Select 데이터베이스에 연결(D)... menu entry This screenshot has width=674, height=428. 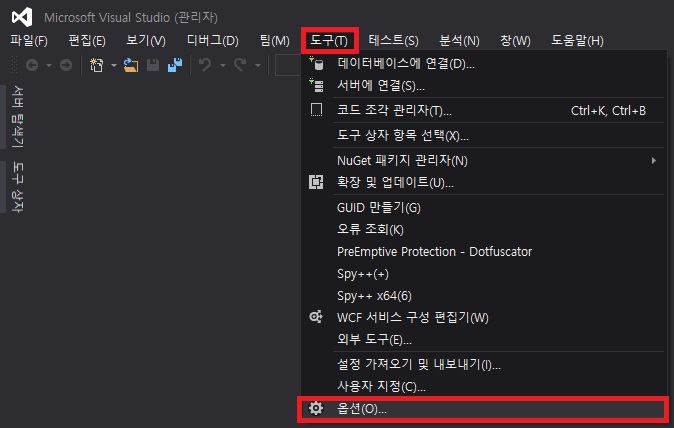click(x=484, y=64)
